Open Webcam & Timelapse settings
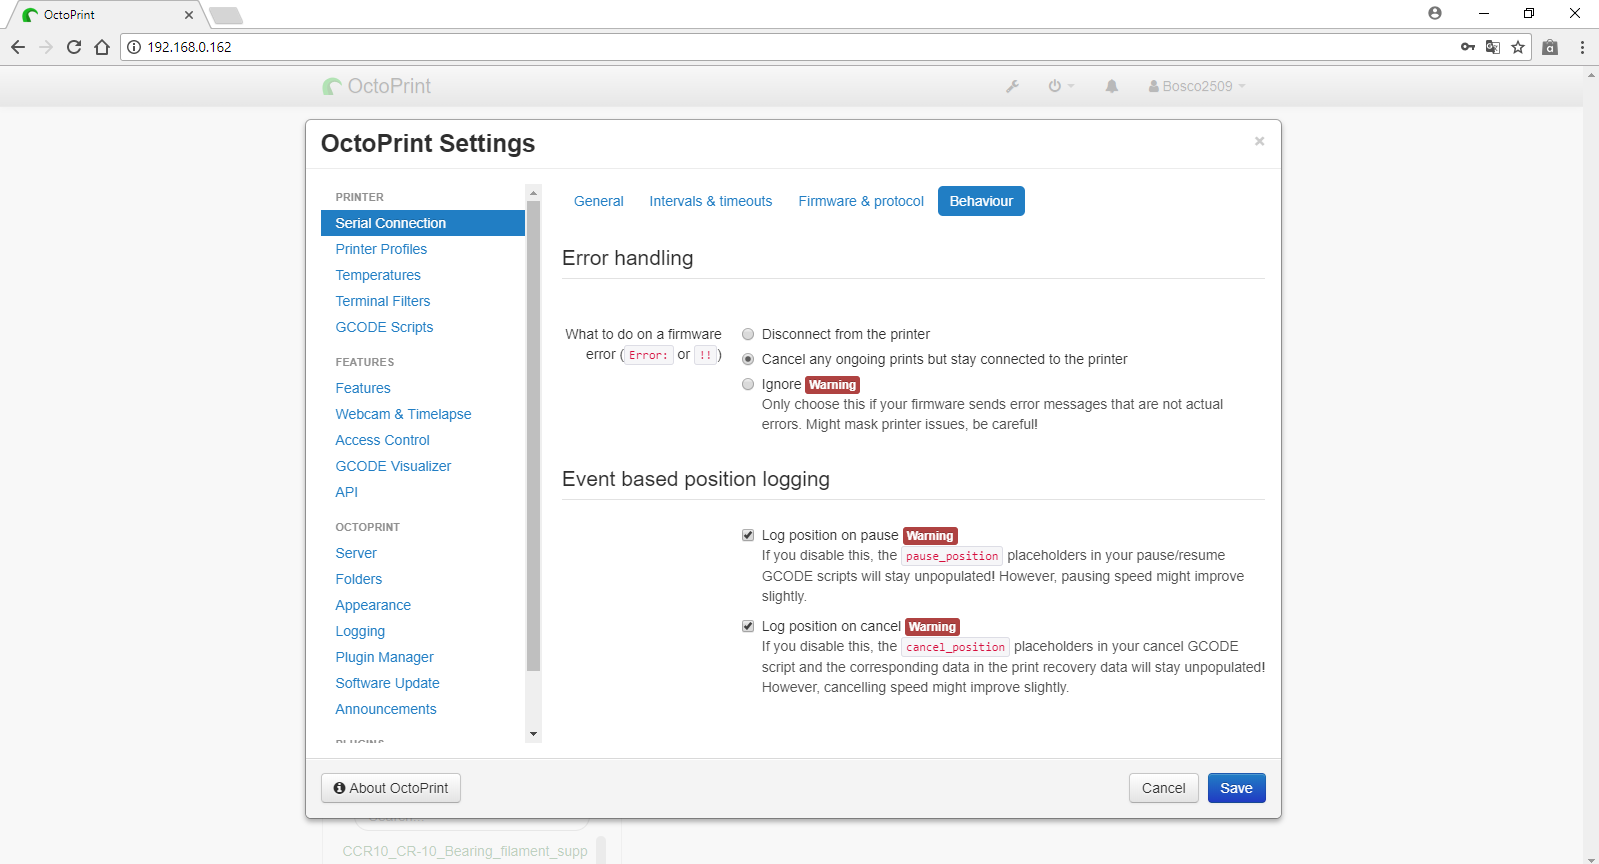 click(x=423, y=414)
